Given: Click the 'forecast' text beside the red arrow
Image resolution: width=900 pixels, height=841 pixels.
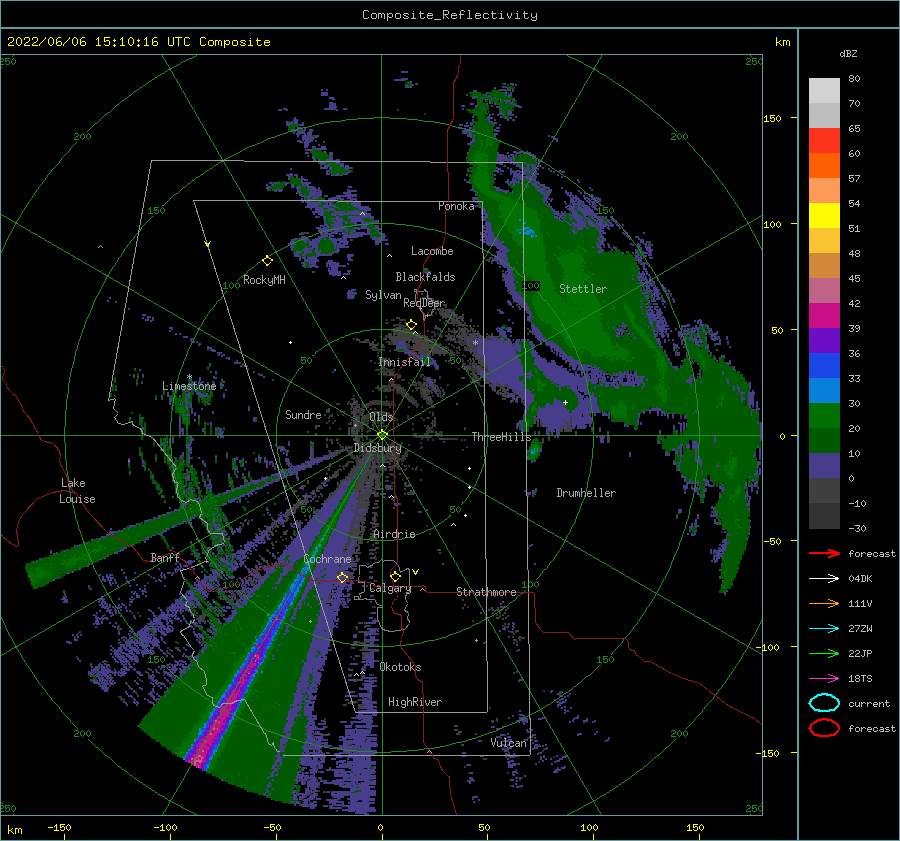Looking at the screenshot, I should tap(872, 553).
